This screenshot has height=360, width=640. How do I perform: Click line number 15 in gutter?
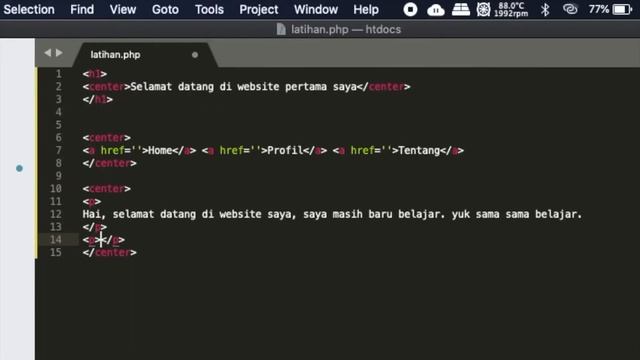56,252
